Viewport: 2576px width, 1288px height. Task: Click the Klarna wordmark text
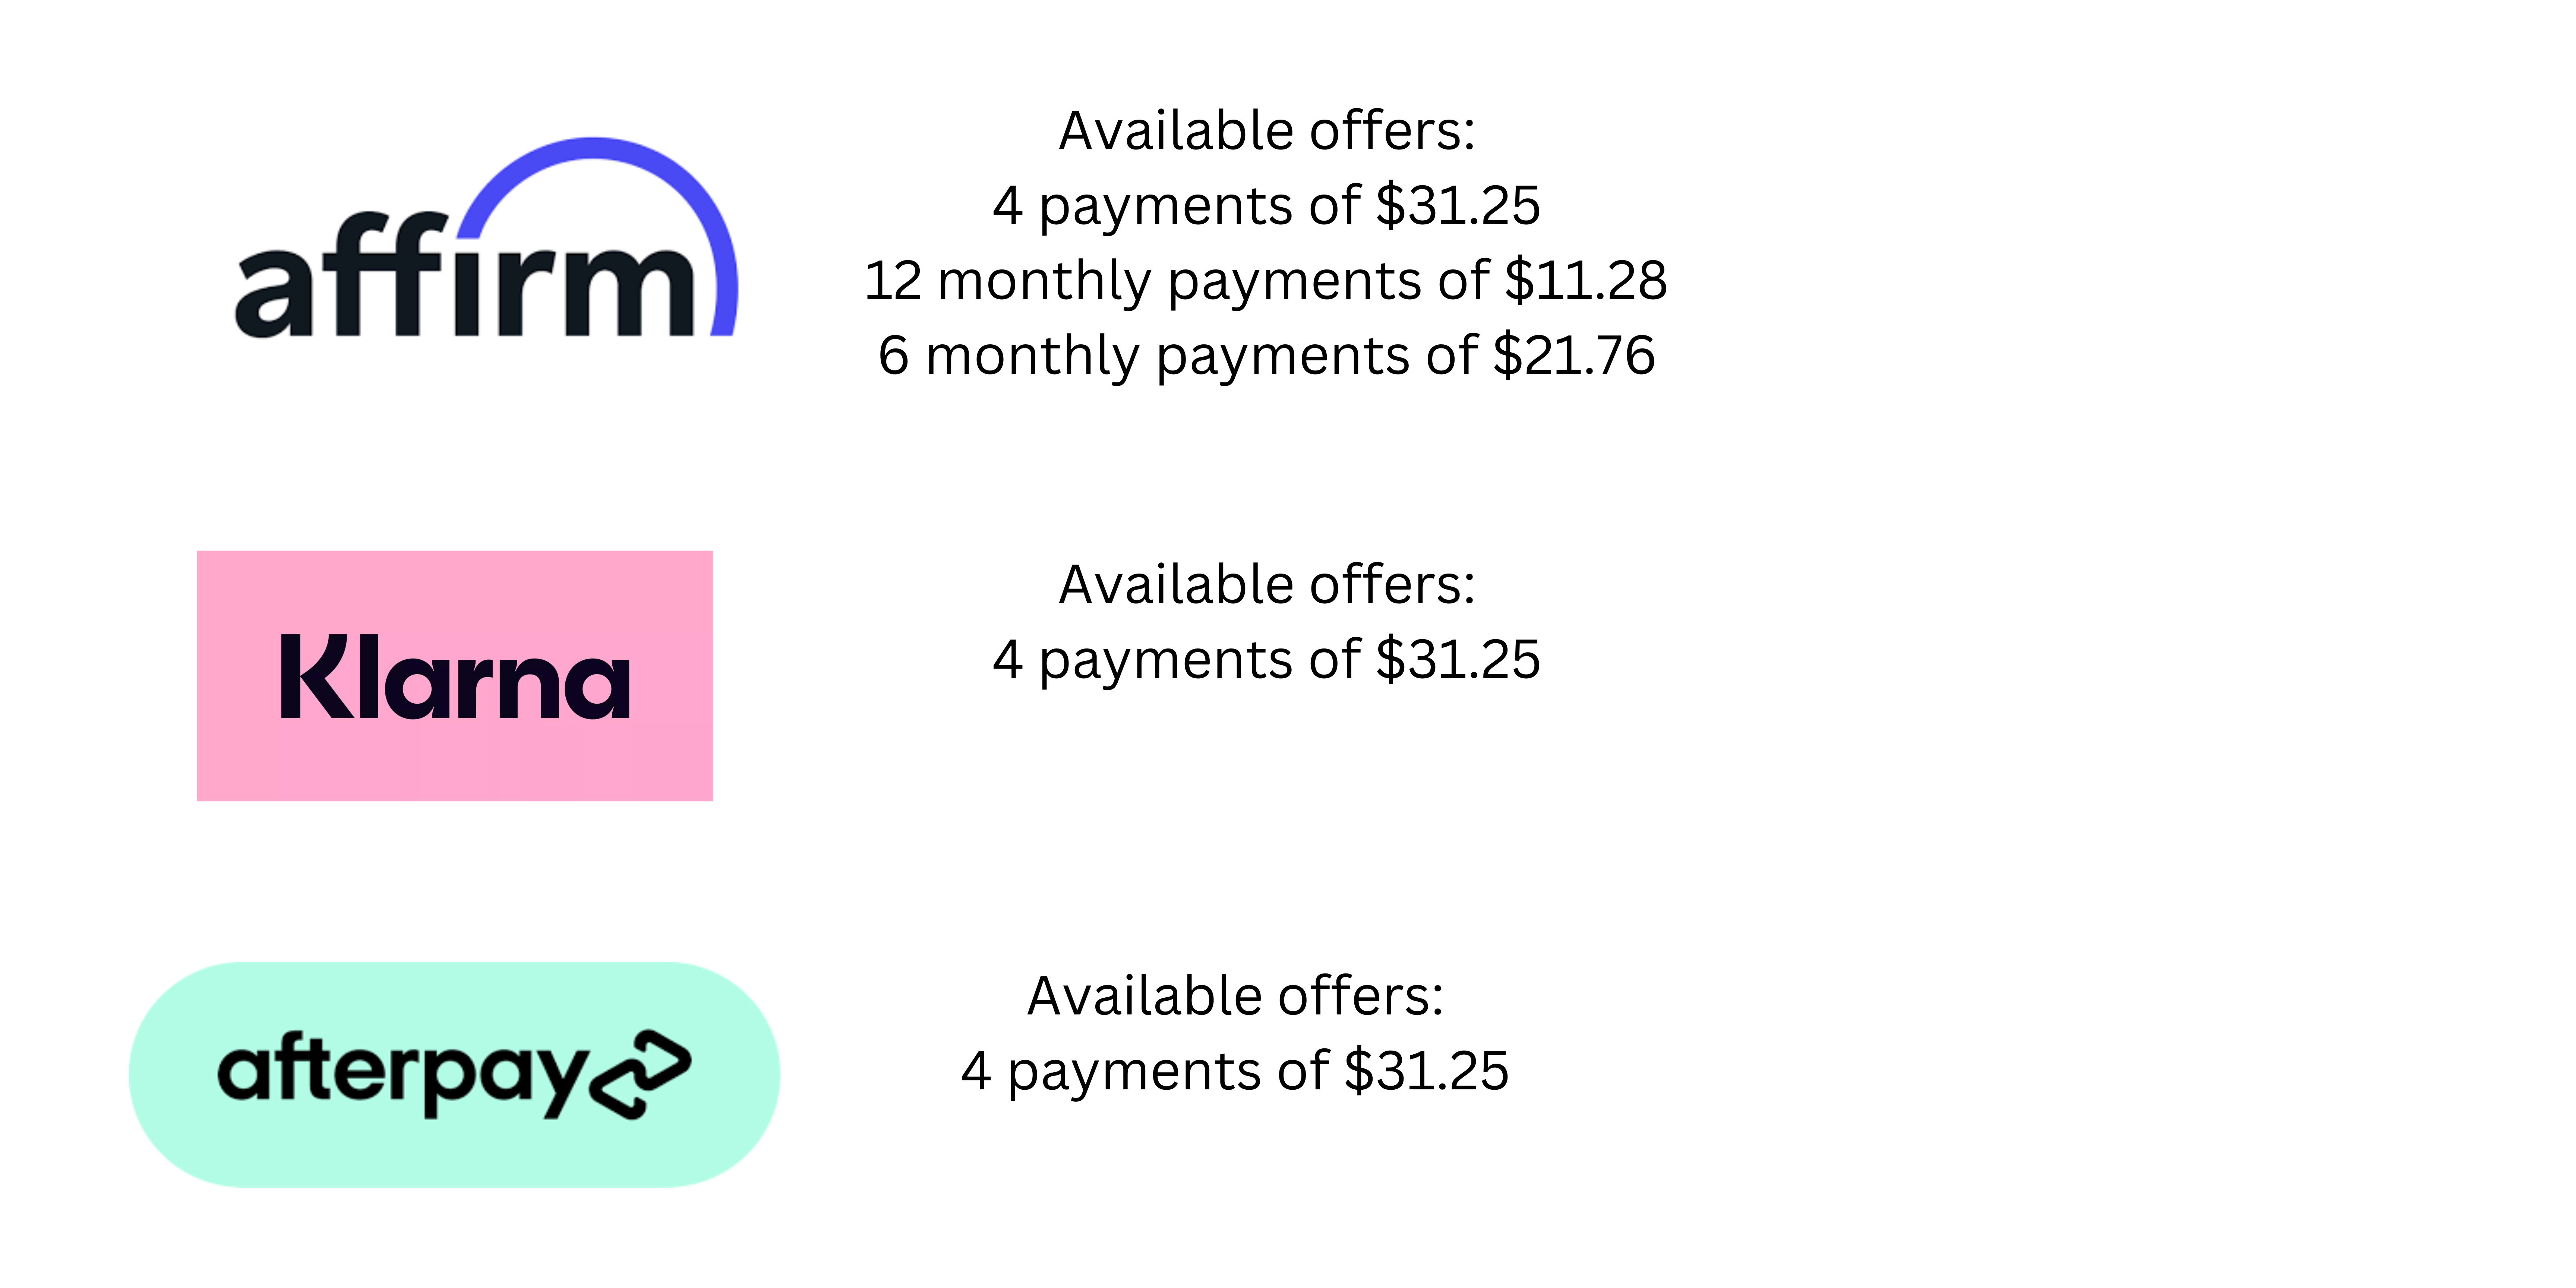[x=455, y=677]
